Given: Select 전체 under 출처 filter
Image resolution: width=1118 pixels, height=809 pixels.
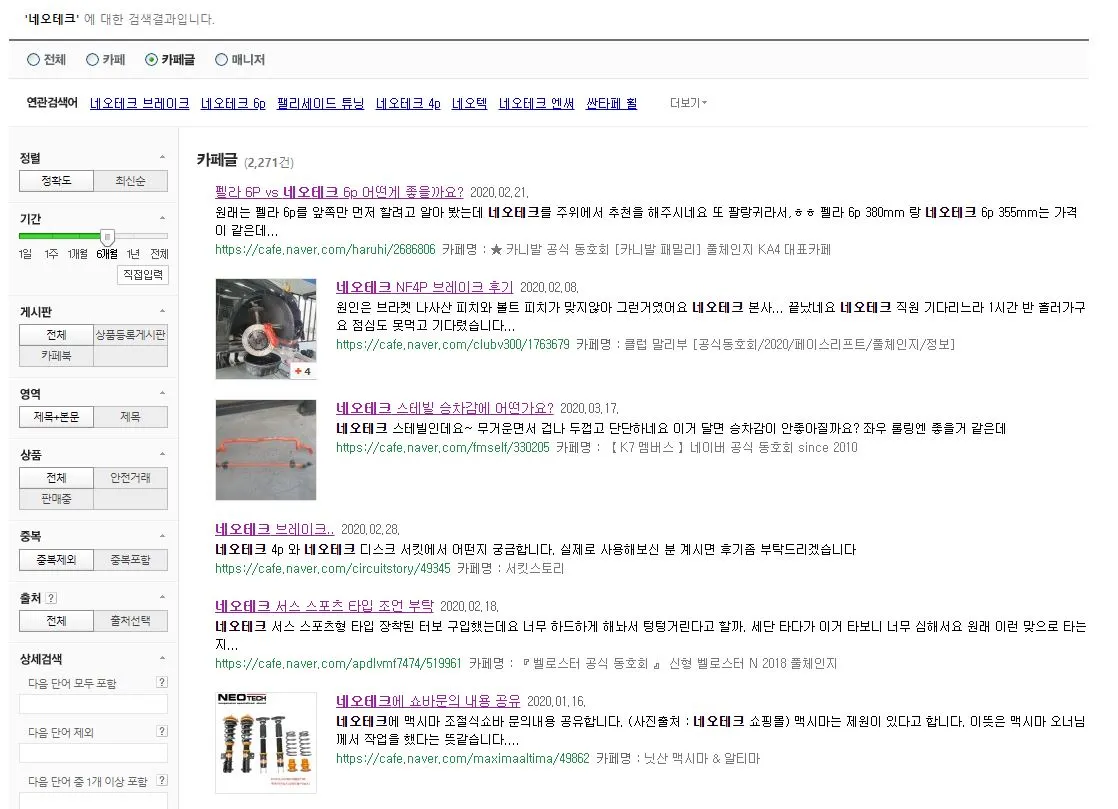Looking at the screenshot, I should pyautogui.click(x=56, y=621).
